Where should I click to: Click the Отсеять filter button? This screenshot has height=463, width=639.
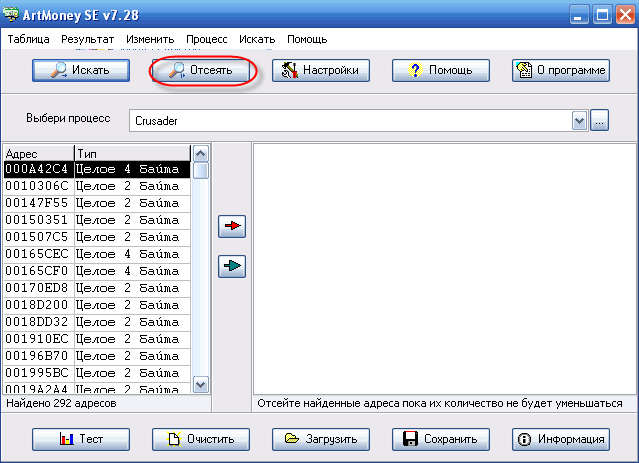(201, 71)
